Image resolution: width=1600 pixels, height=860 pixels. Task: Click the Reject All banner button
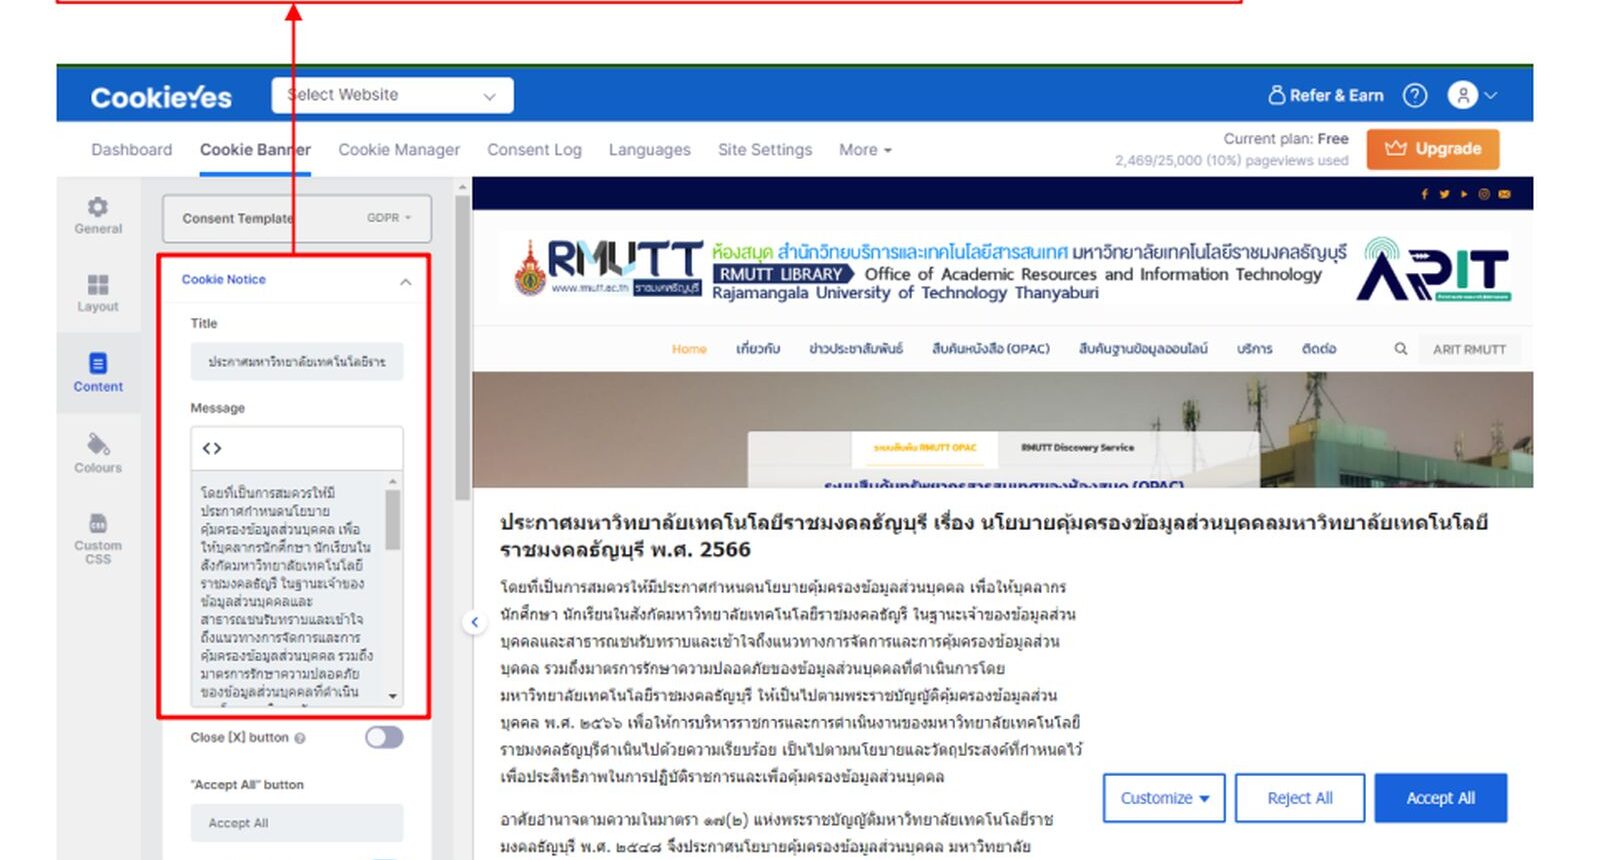pos(1300,798)
